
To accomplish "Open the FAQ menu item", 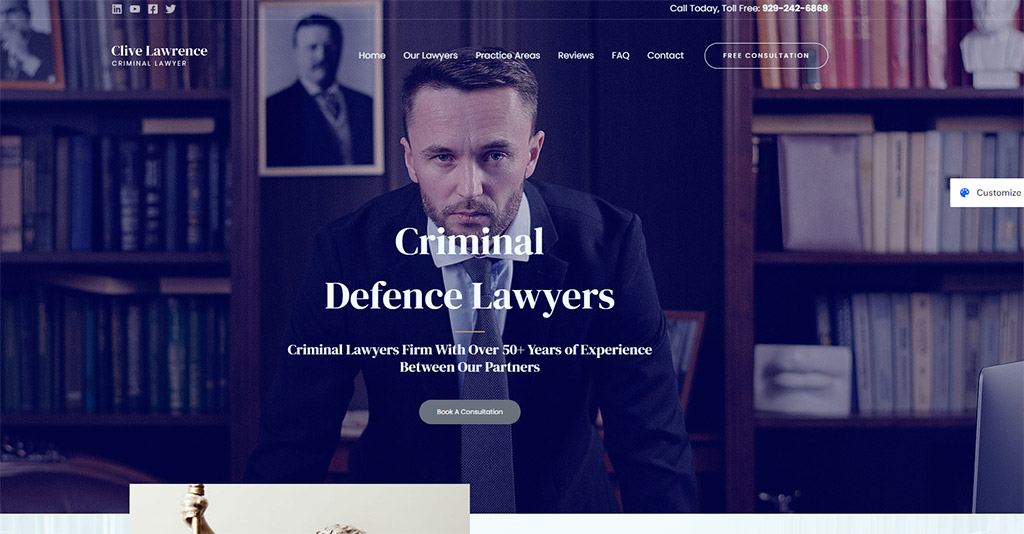I will pos(620,55).
